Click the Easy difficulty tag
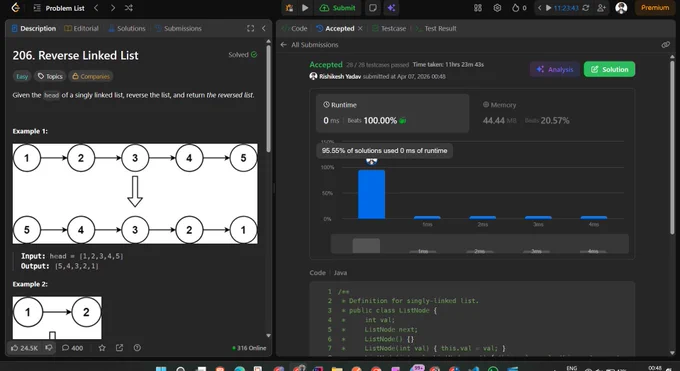This screenshot has width=680, height=371. (22, 76)
